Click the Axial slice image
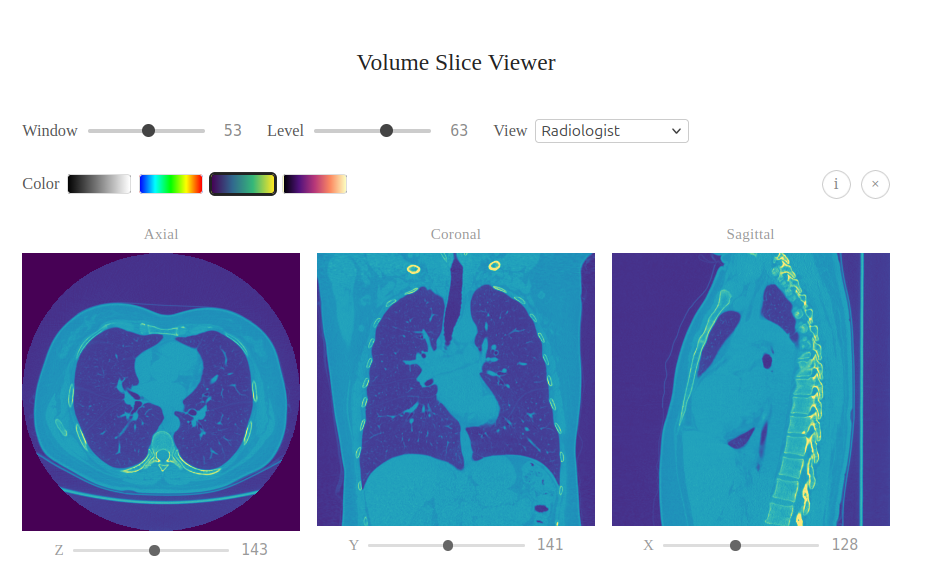Image resolution: width=936 pixels, height=577 pixels. click(160, 390)
